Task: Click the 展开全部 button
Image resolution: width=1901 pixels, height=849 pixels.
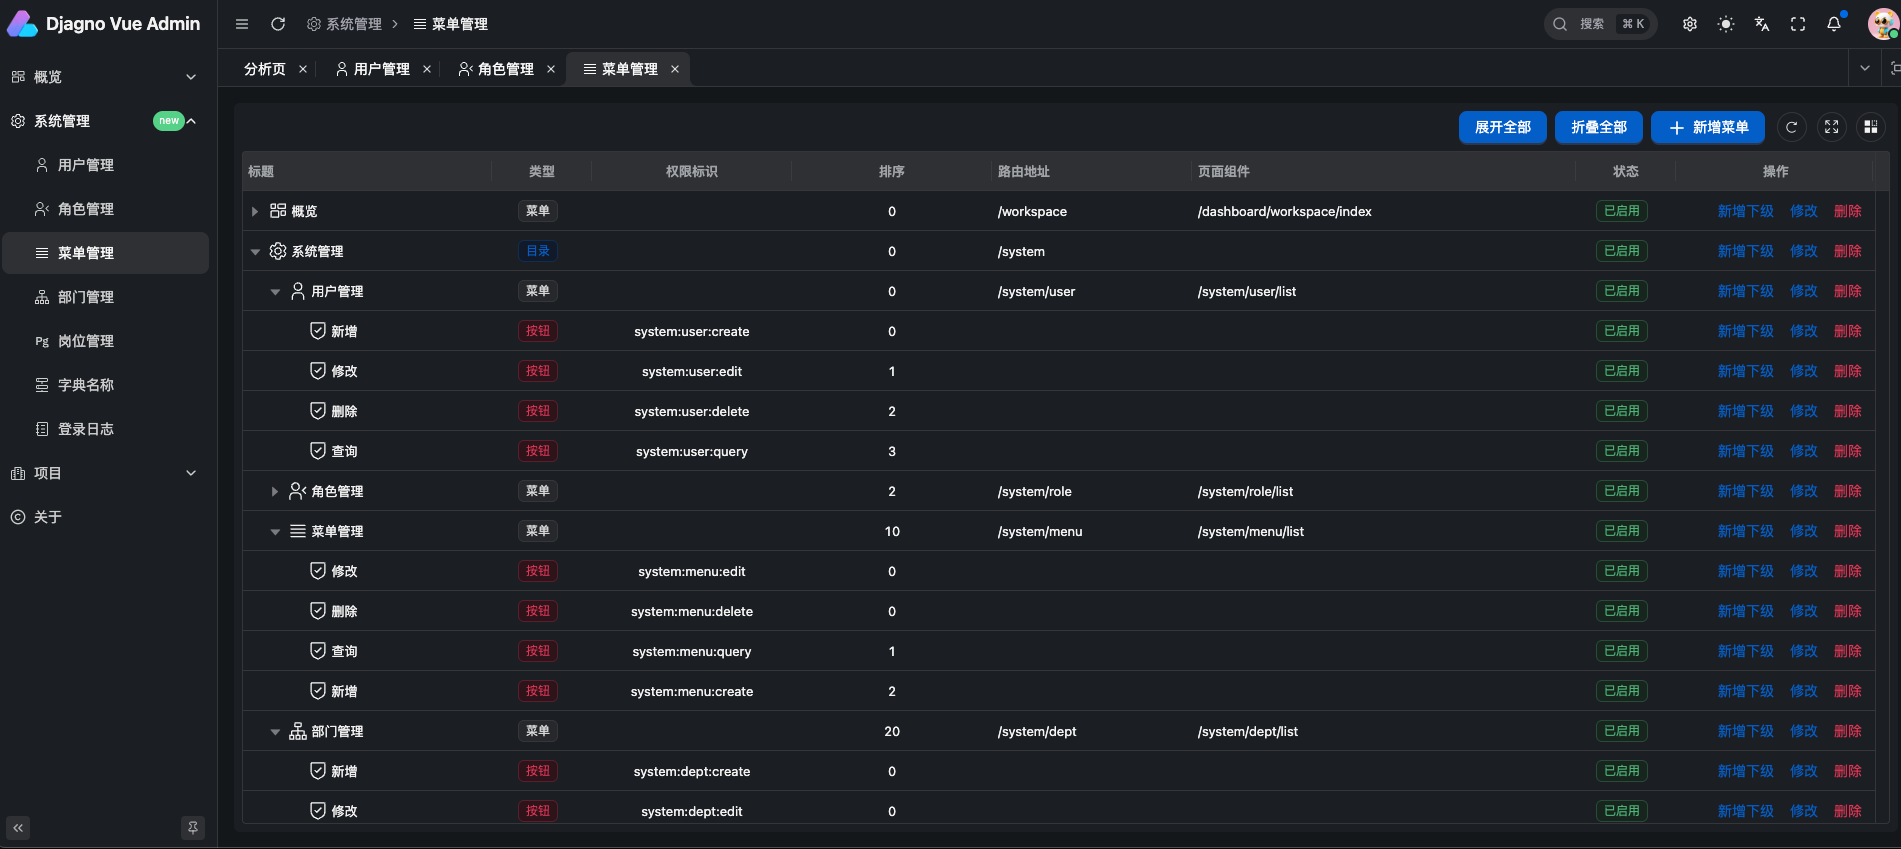Action: [x=1502, y=127]
